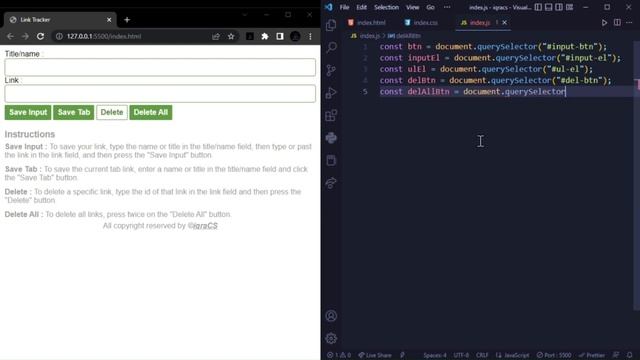Viewport: 640px width, 360px height.
Task: Click the Save Input button
Action: pyautogui.click(x=28, y=112)
